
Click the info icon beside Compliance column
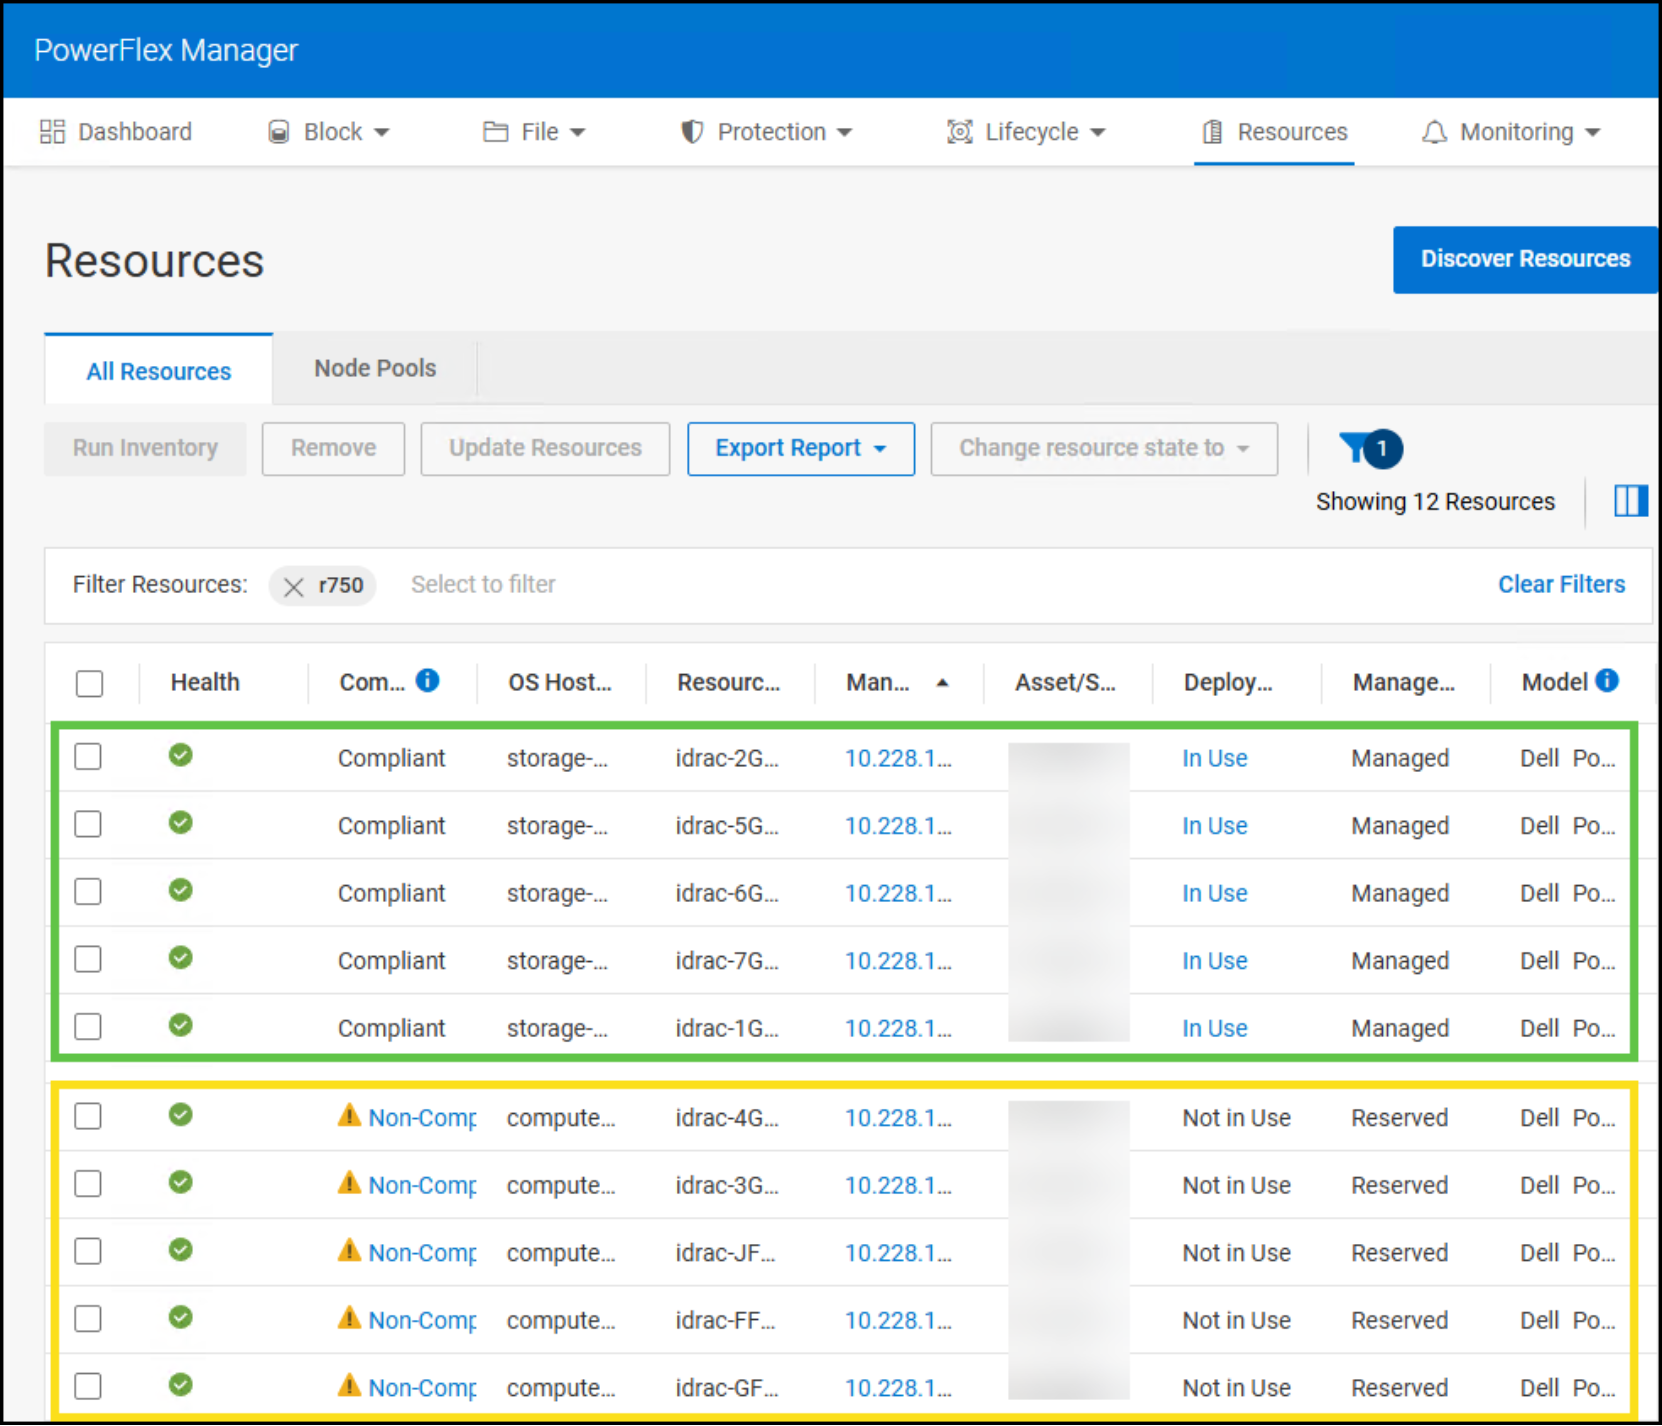pos(427,681)
